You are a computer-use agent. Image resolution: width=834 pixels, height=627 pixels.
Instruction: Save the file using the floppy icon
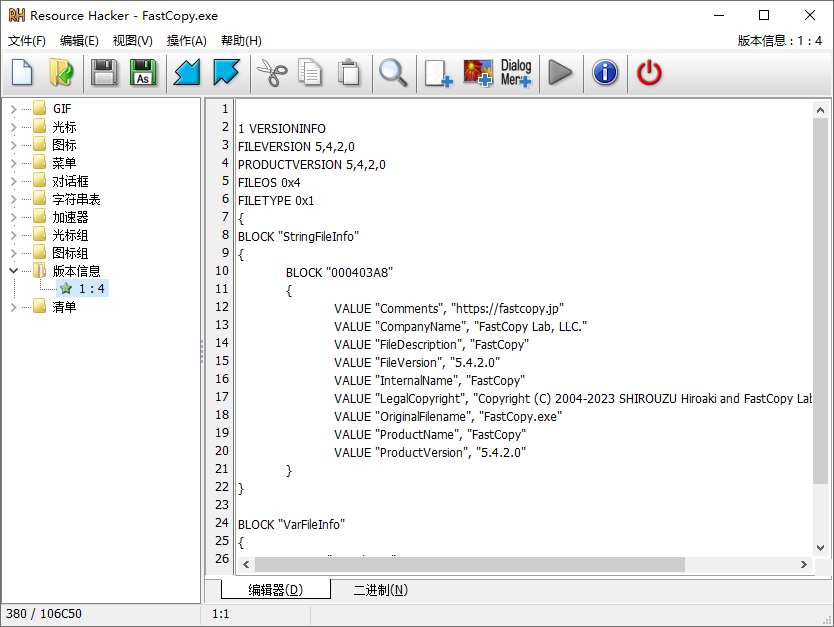[104, 73]
